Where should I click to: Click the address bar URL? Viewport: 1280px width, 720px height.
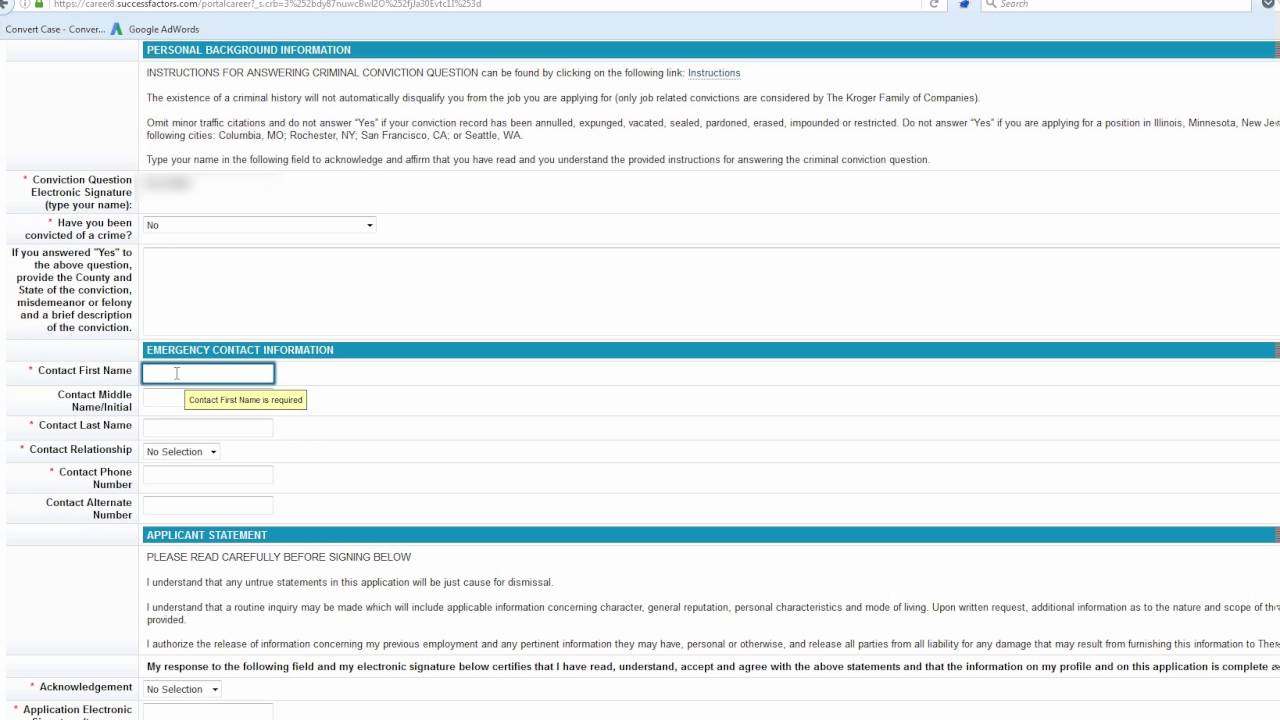pyautogui.click(x=267, y=4)
